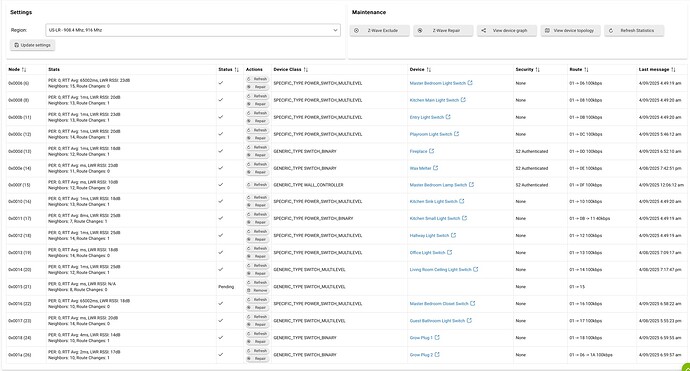Screen dimensions: 690x371
Task: Open external link icon for Kitchen Sink Light Switch
Action: pos(462,201)
